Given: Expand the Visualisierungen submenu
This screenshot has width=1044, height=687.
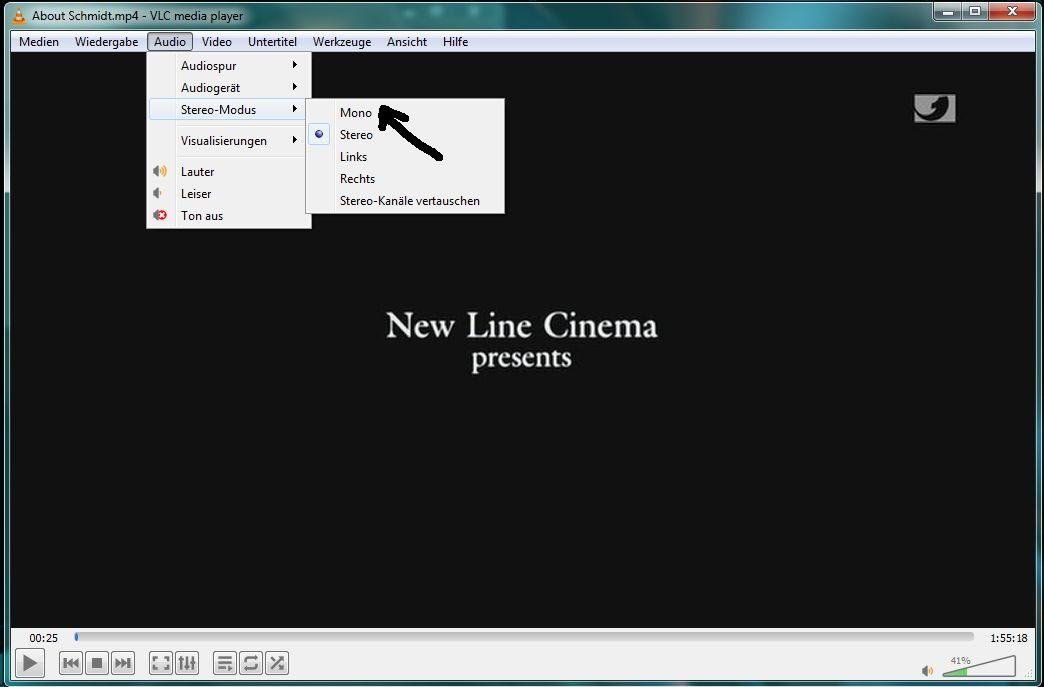Looking at the screenshot, I should click(229, 140).
